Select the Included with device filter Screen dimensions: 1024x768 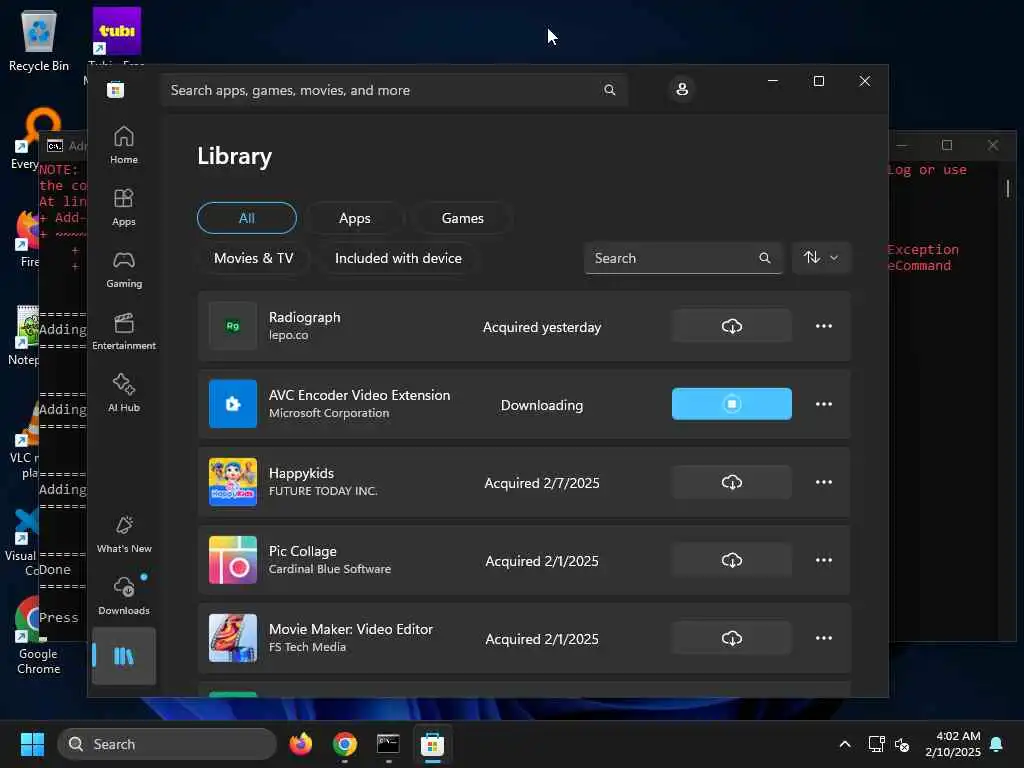point(398,258)
